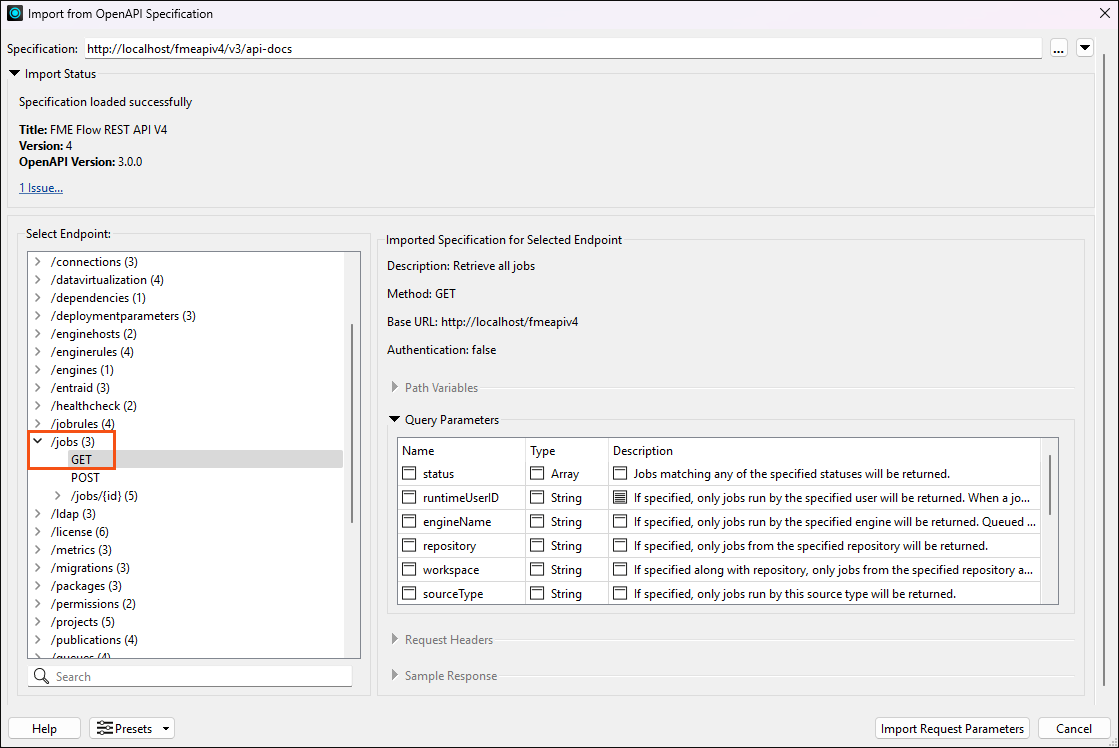
Task: Click the String type icon beside repository
Action: pos(535,545)
